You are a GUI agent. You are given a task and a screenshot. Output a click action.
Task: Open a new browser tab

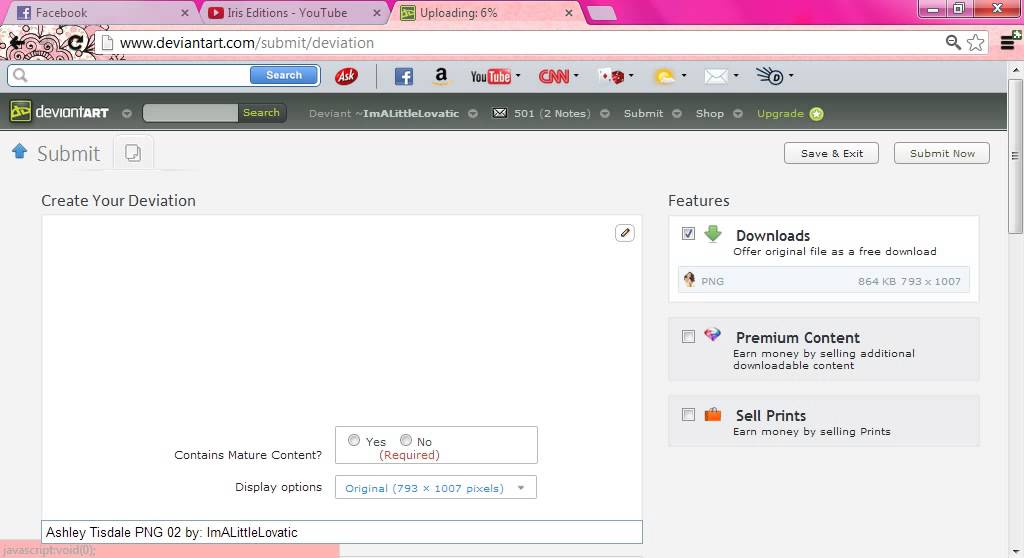(x=601, y=13)
